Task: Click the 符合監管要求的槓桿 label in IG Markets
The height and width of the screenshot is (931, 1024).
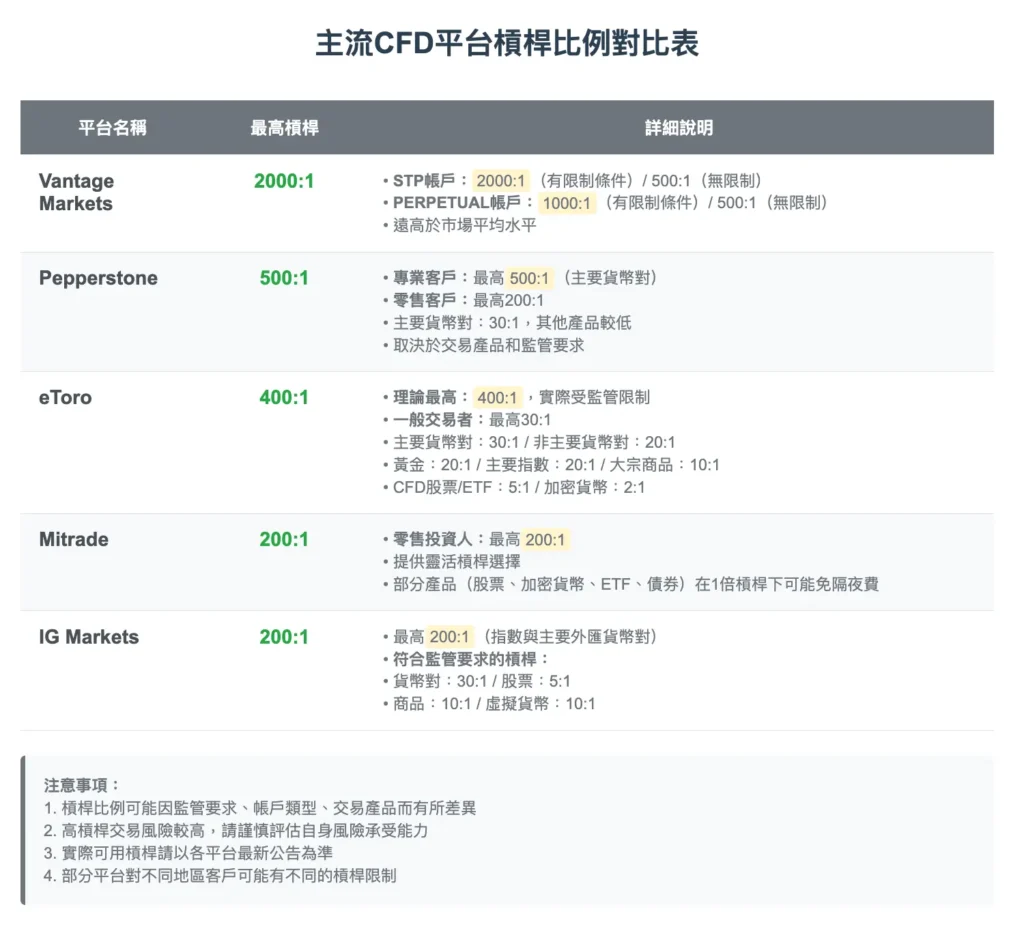Action: click(466, 659)
